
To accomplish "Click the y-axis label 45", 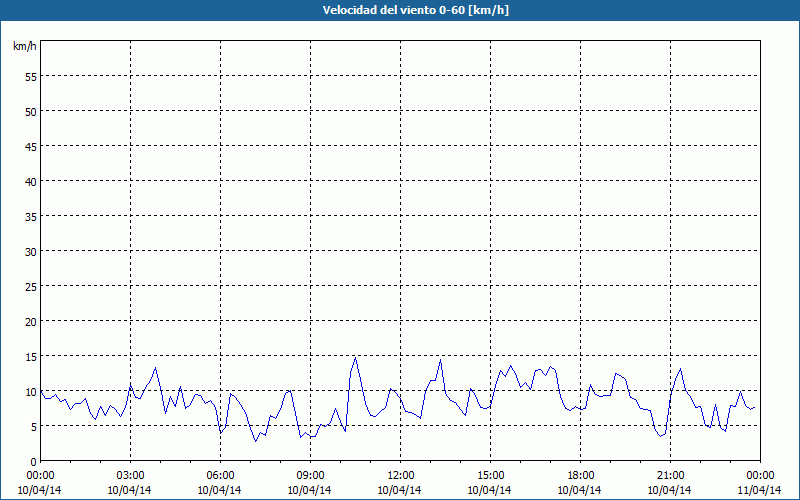I will coord(31,146).
